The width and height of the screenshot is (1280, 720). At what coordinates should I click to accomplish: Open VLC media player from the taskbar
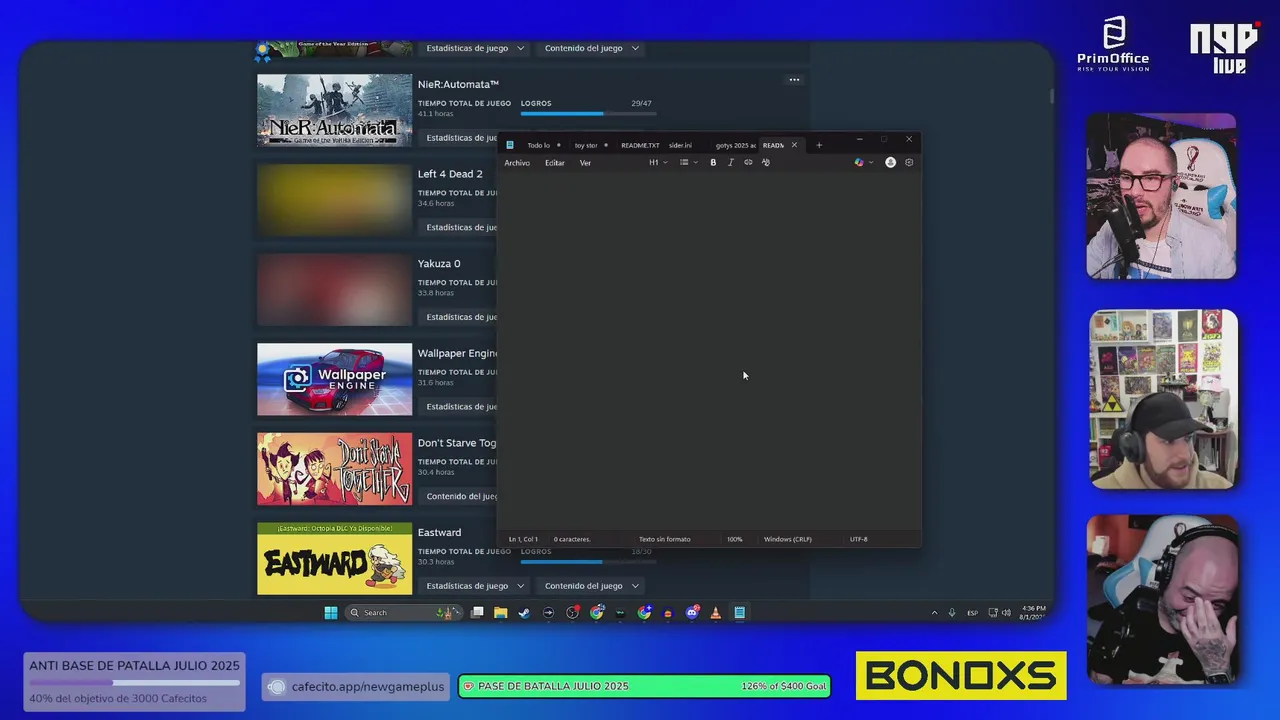tap(715, 613)
